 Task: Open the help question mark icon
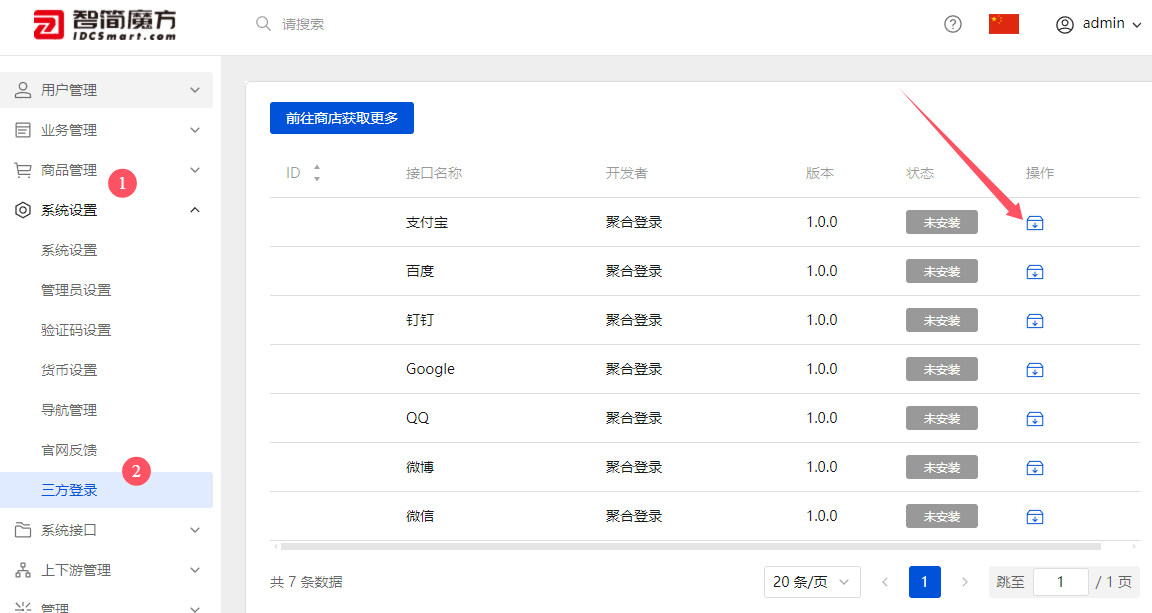951,23
